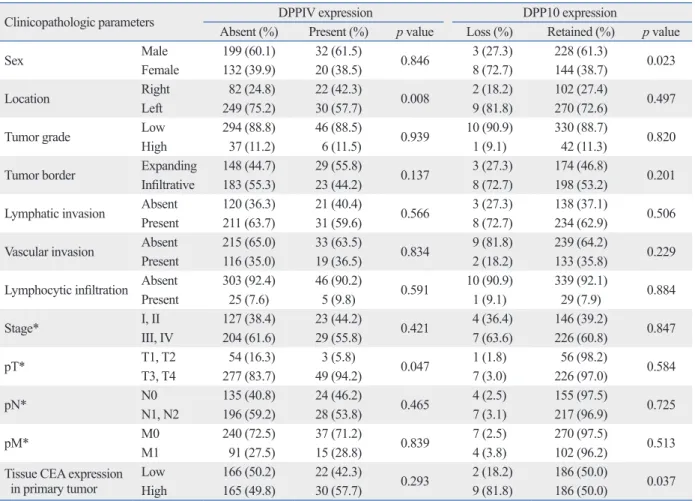Select the 'Stage*' row label
Screen dimensions: 695x501
pos(21,328)
